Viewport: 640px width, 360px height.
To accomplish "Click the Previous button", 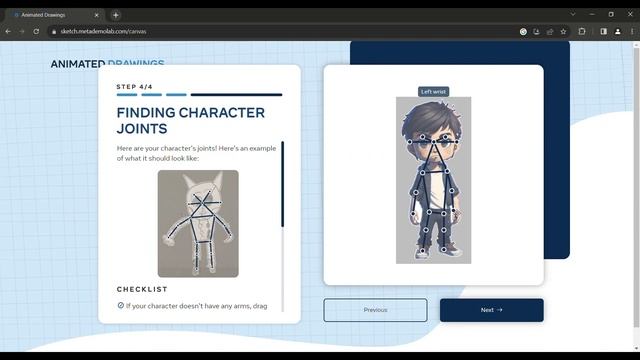I will click(x=376, y=310).
